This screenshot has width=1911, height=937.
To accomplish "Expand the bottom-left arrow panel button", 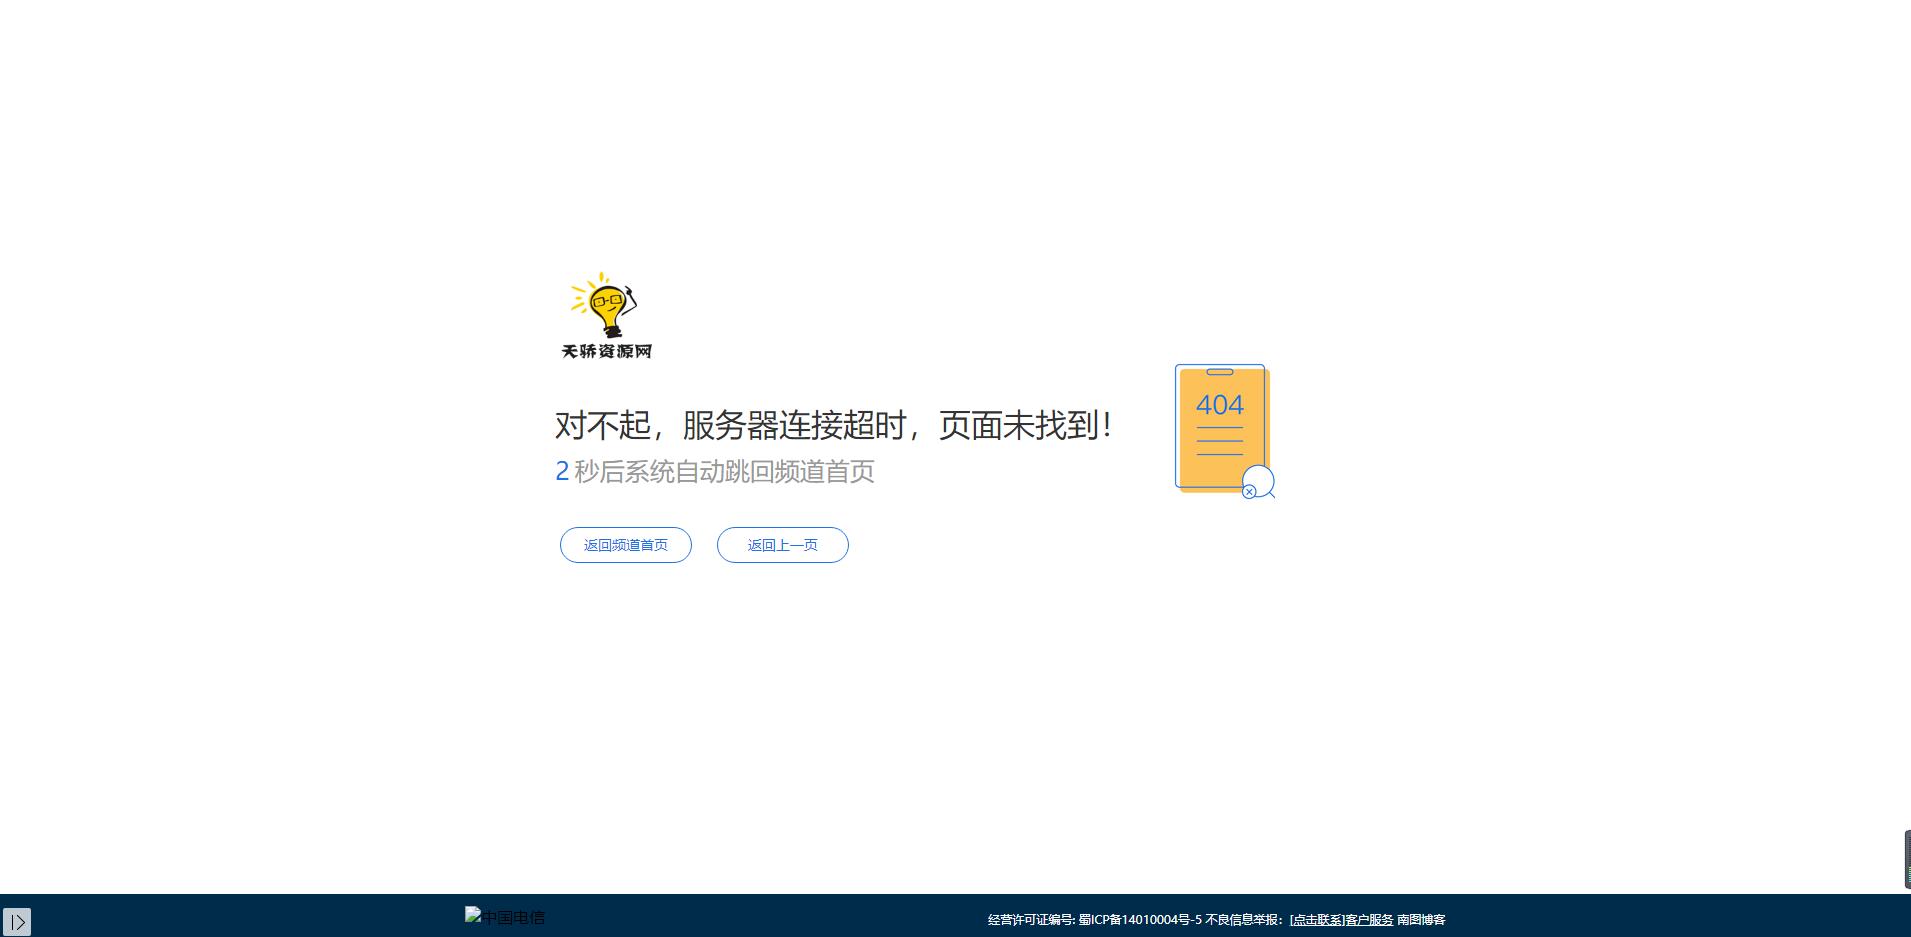I will point(17,921).
